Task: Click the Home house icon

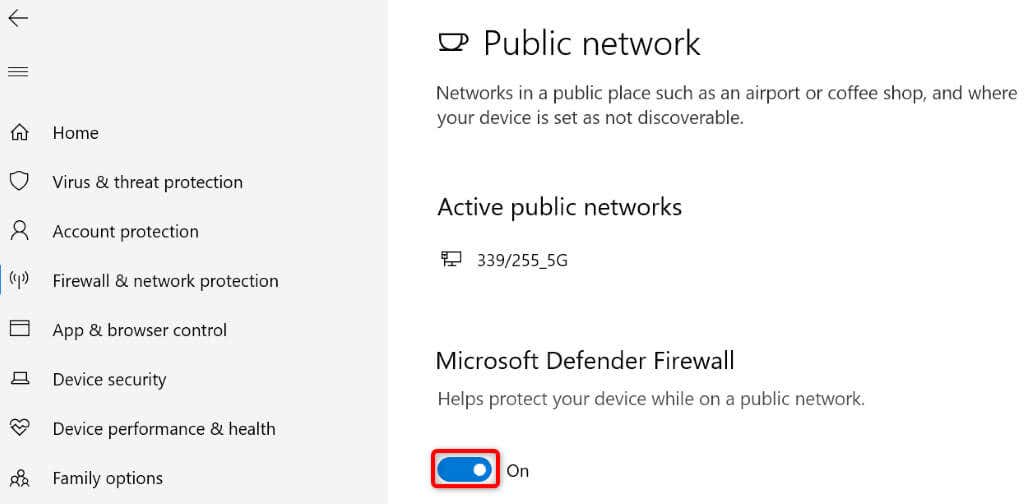Action: 19,132
